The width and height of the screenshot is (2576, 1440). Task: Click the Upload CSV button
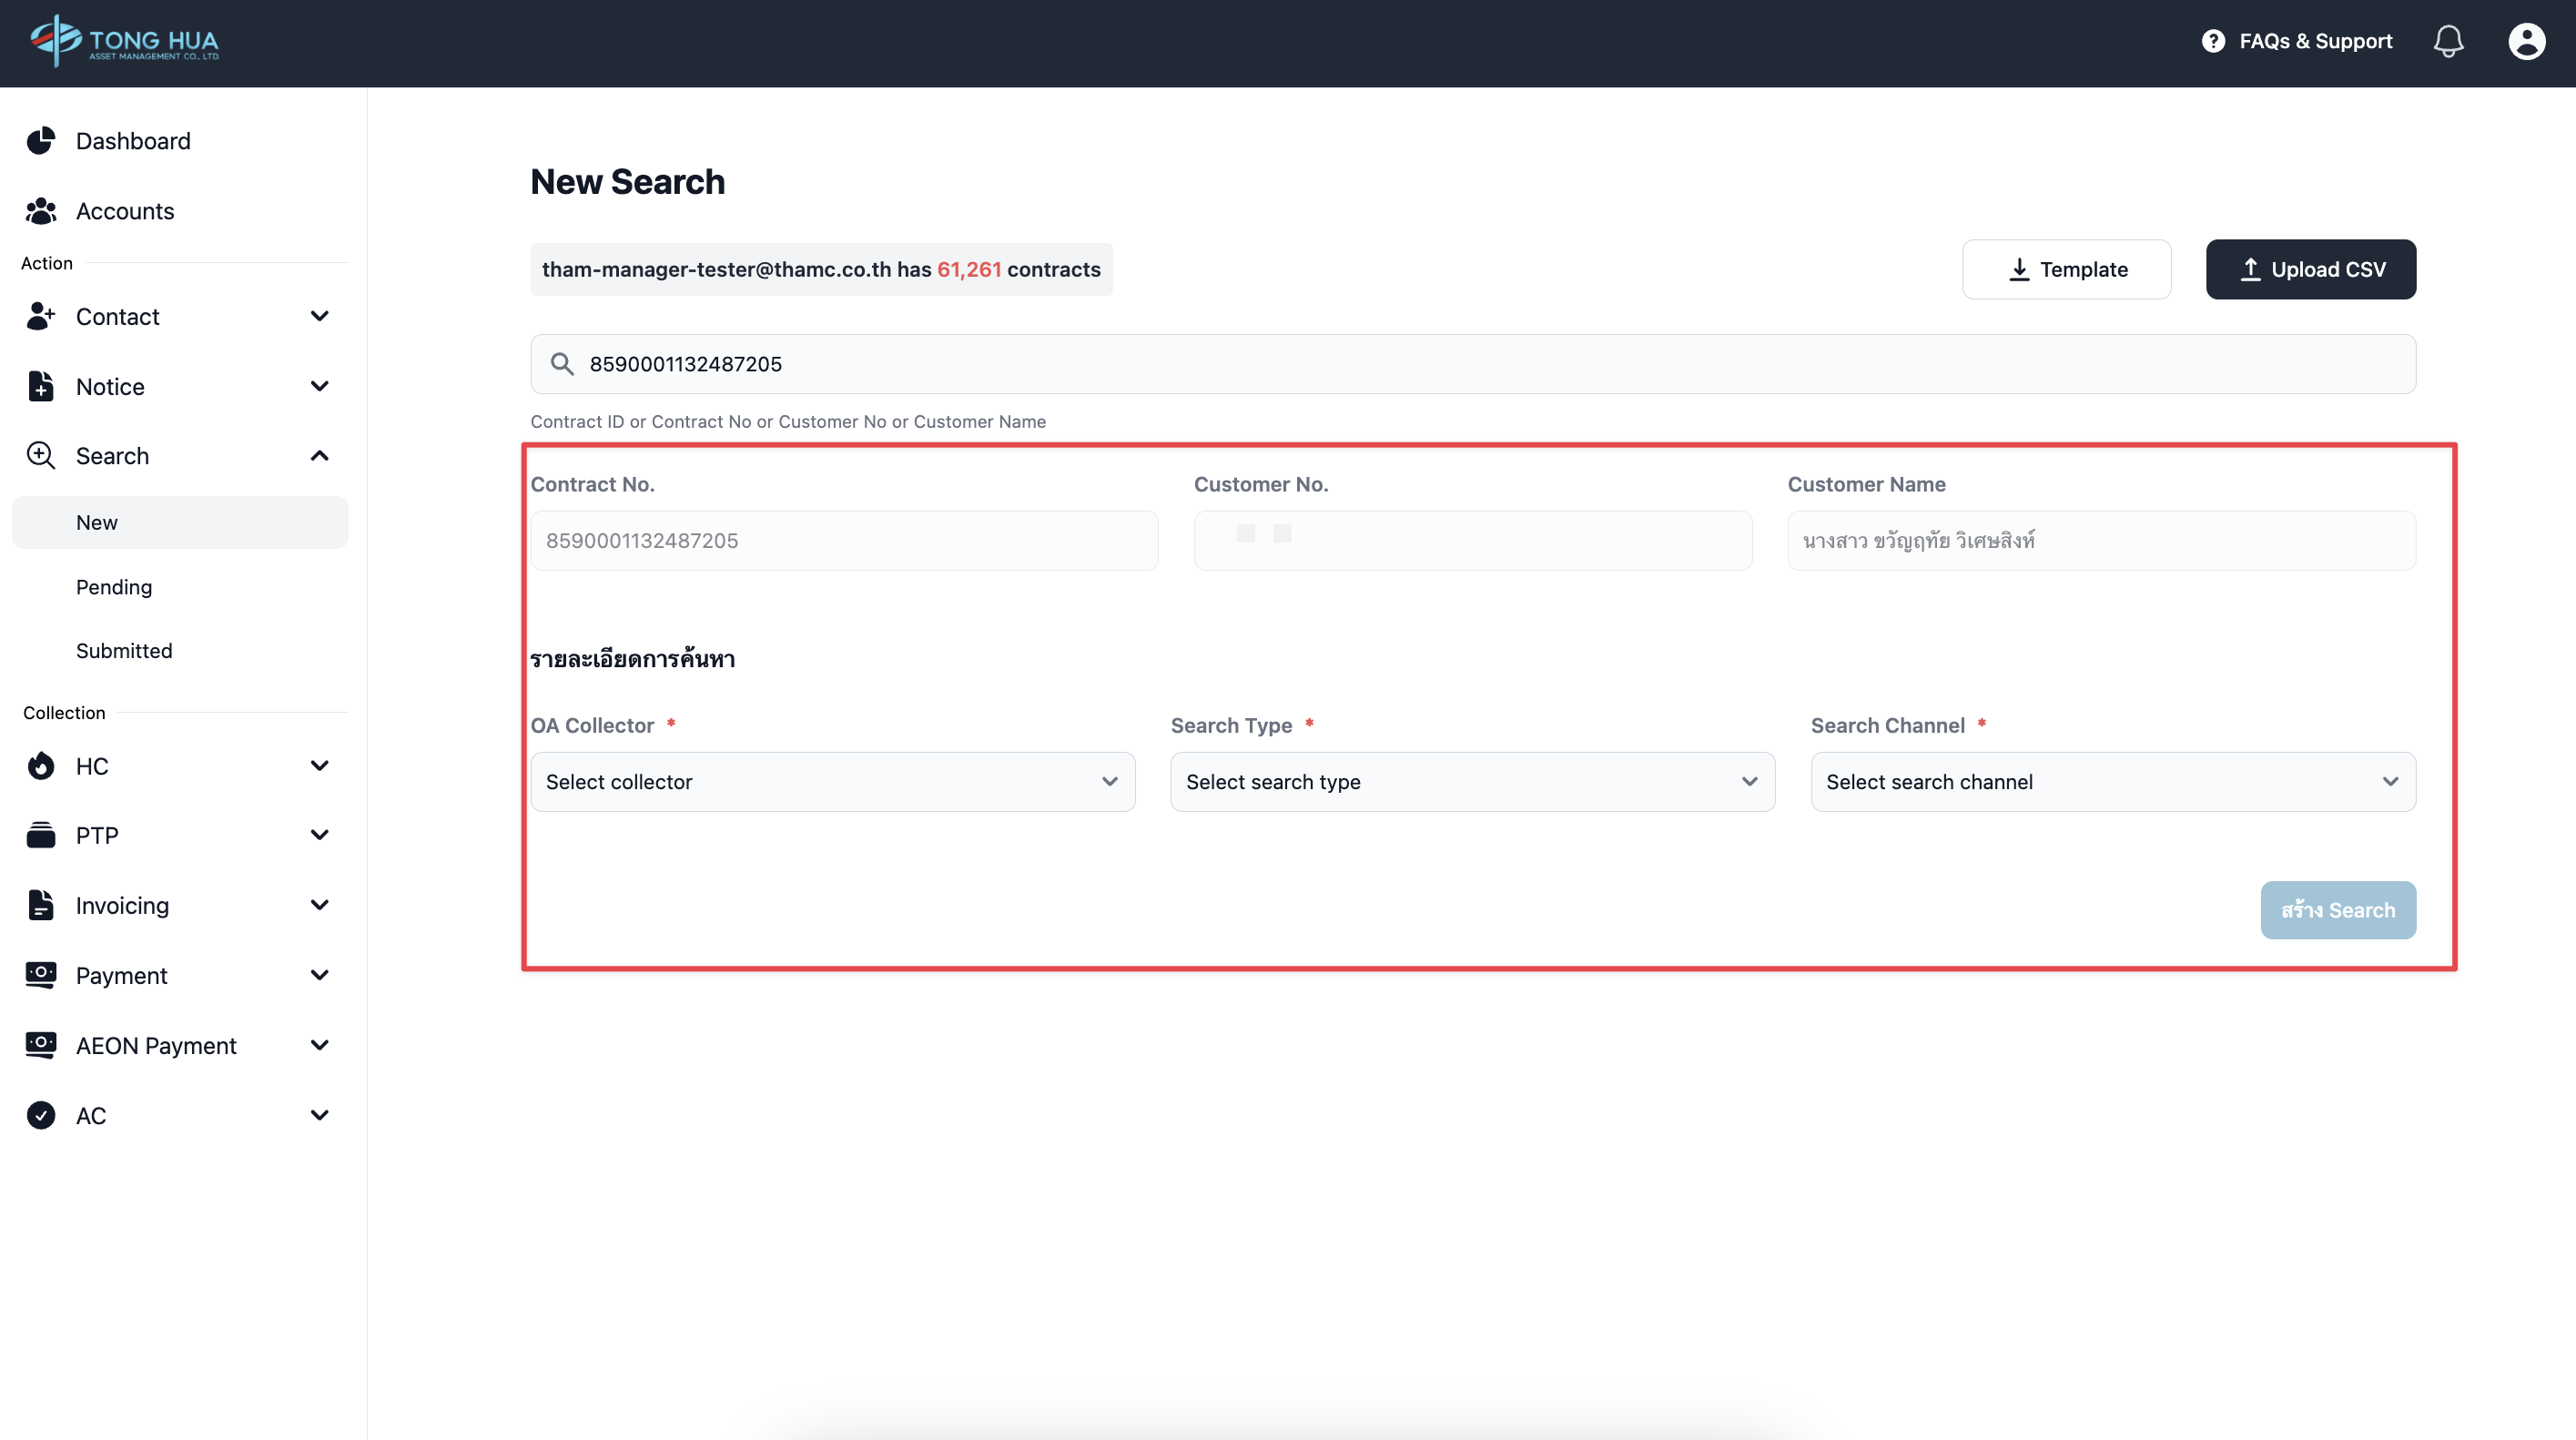(2310, 269)
